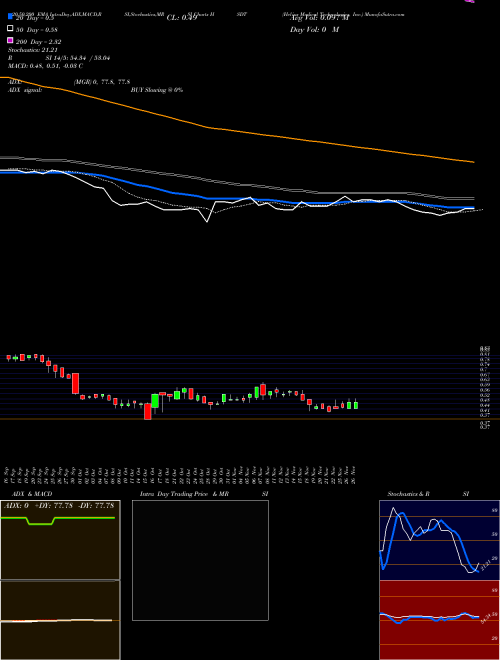Click the 'Intra Day Trading Price & MR' title
This screenshot has width=500, height=660.
tap(184, 494)
